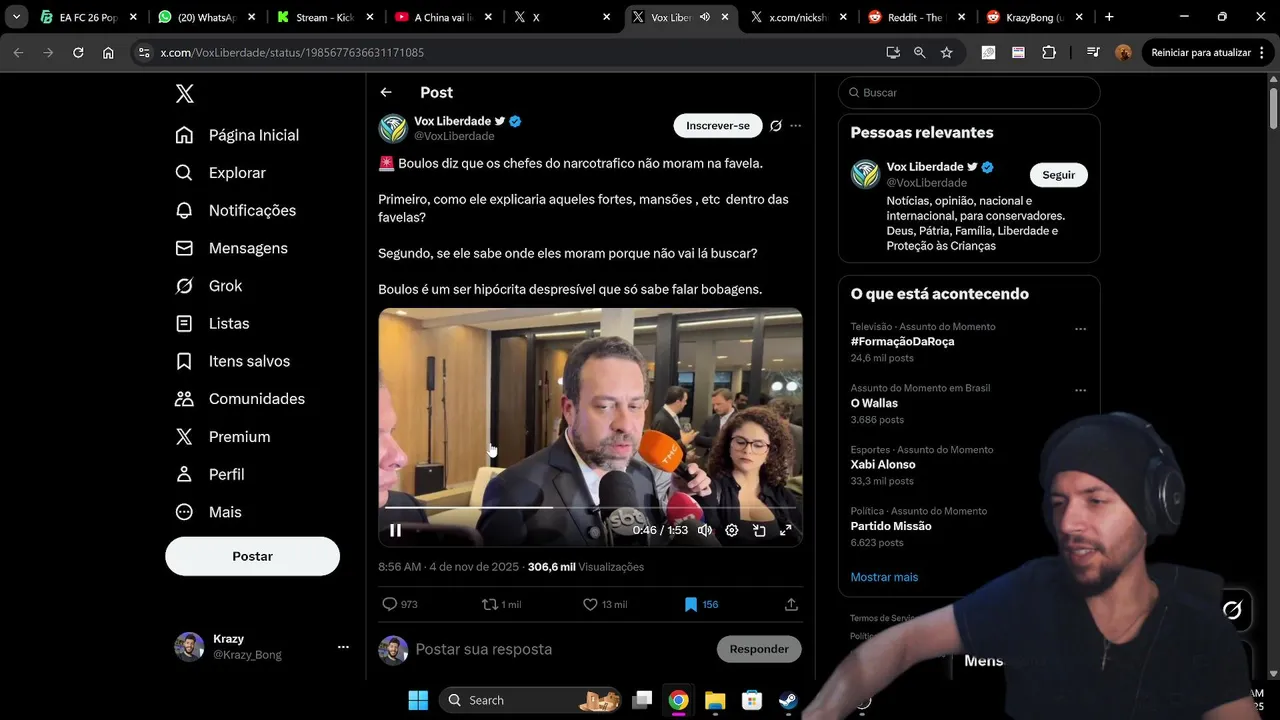Go back with the Post arrow

386,92
